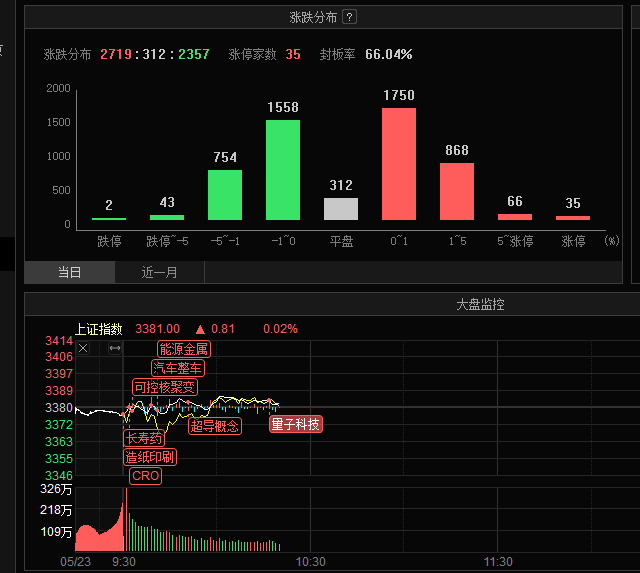Click the 平盘 axis category label
The width and height of the screenshot is (640, 573).
tap(341, 241)
